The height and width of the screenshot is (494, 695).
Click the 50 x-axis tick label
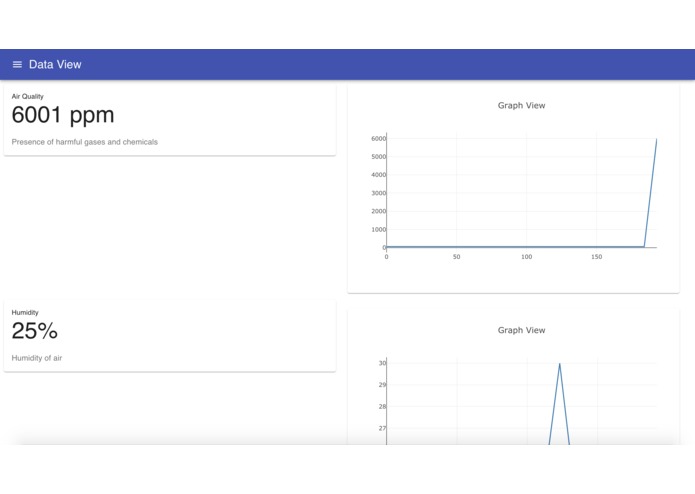[457, 257]
